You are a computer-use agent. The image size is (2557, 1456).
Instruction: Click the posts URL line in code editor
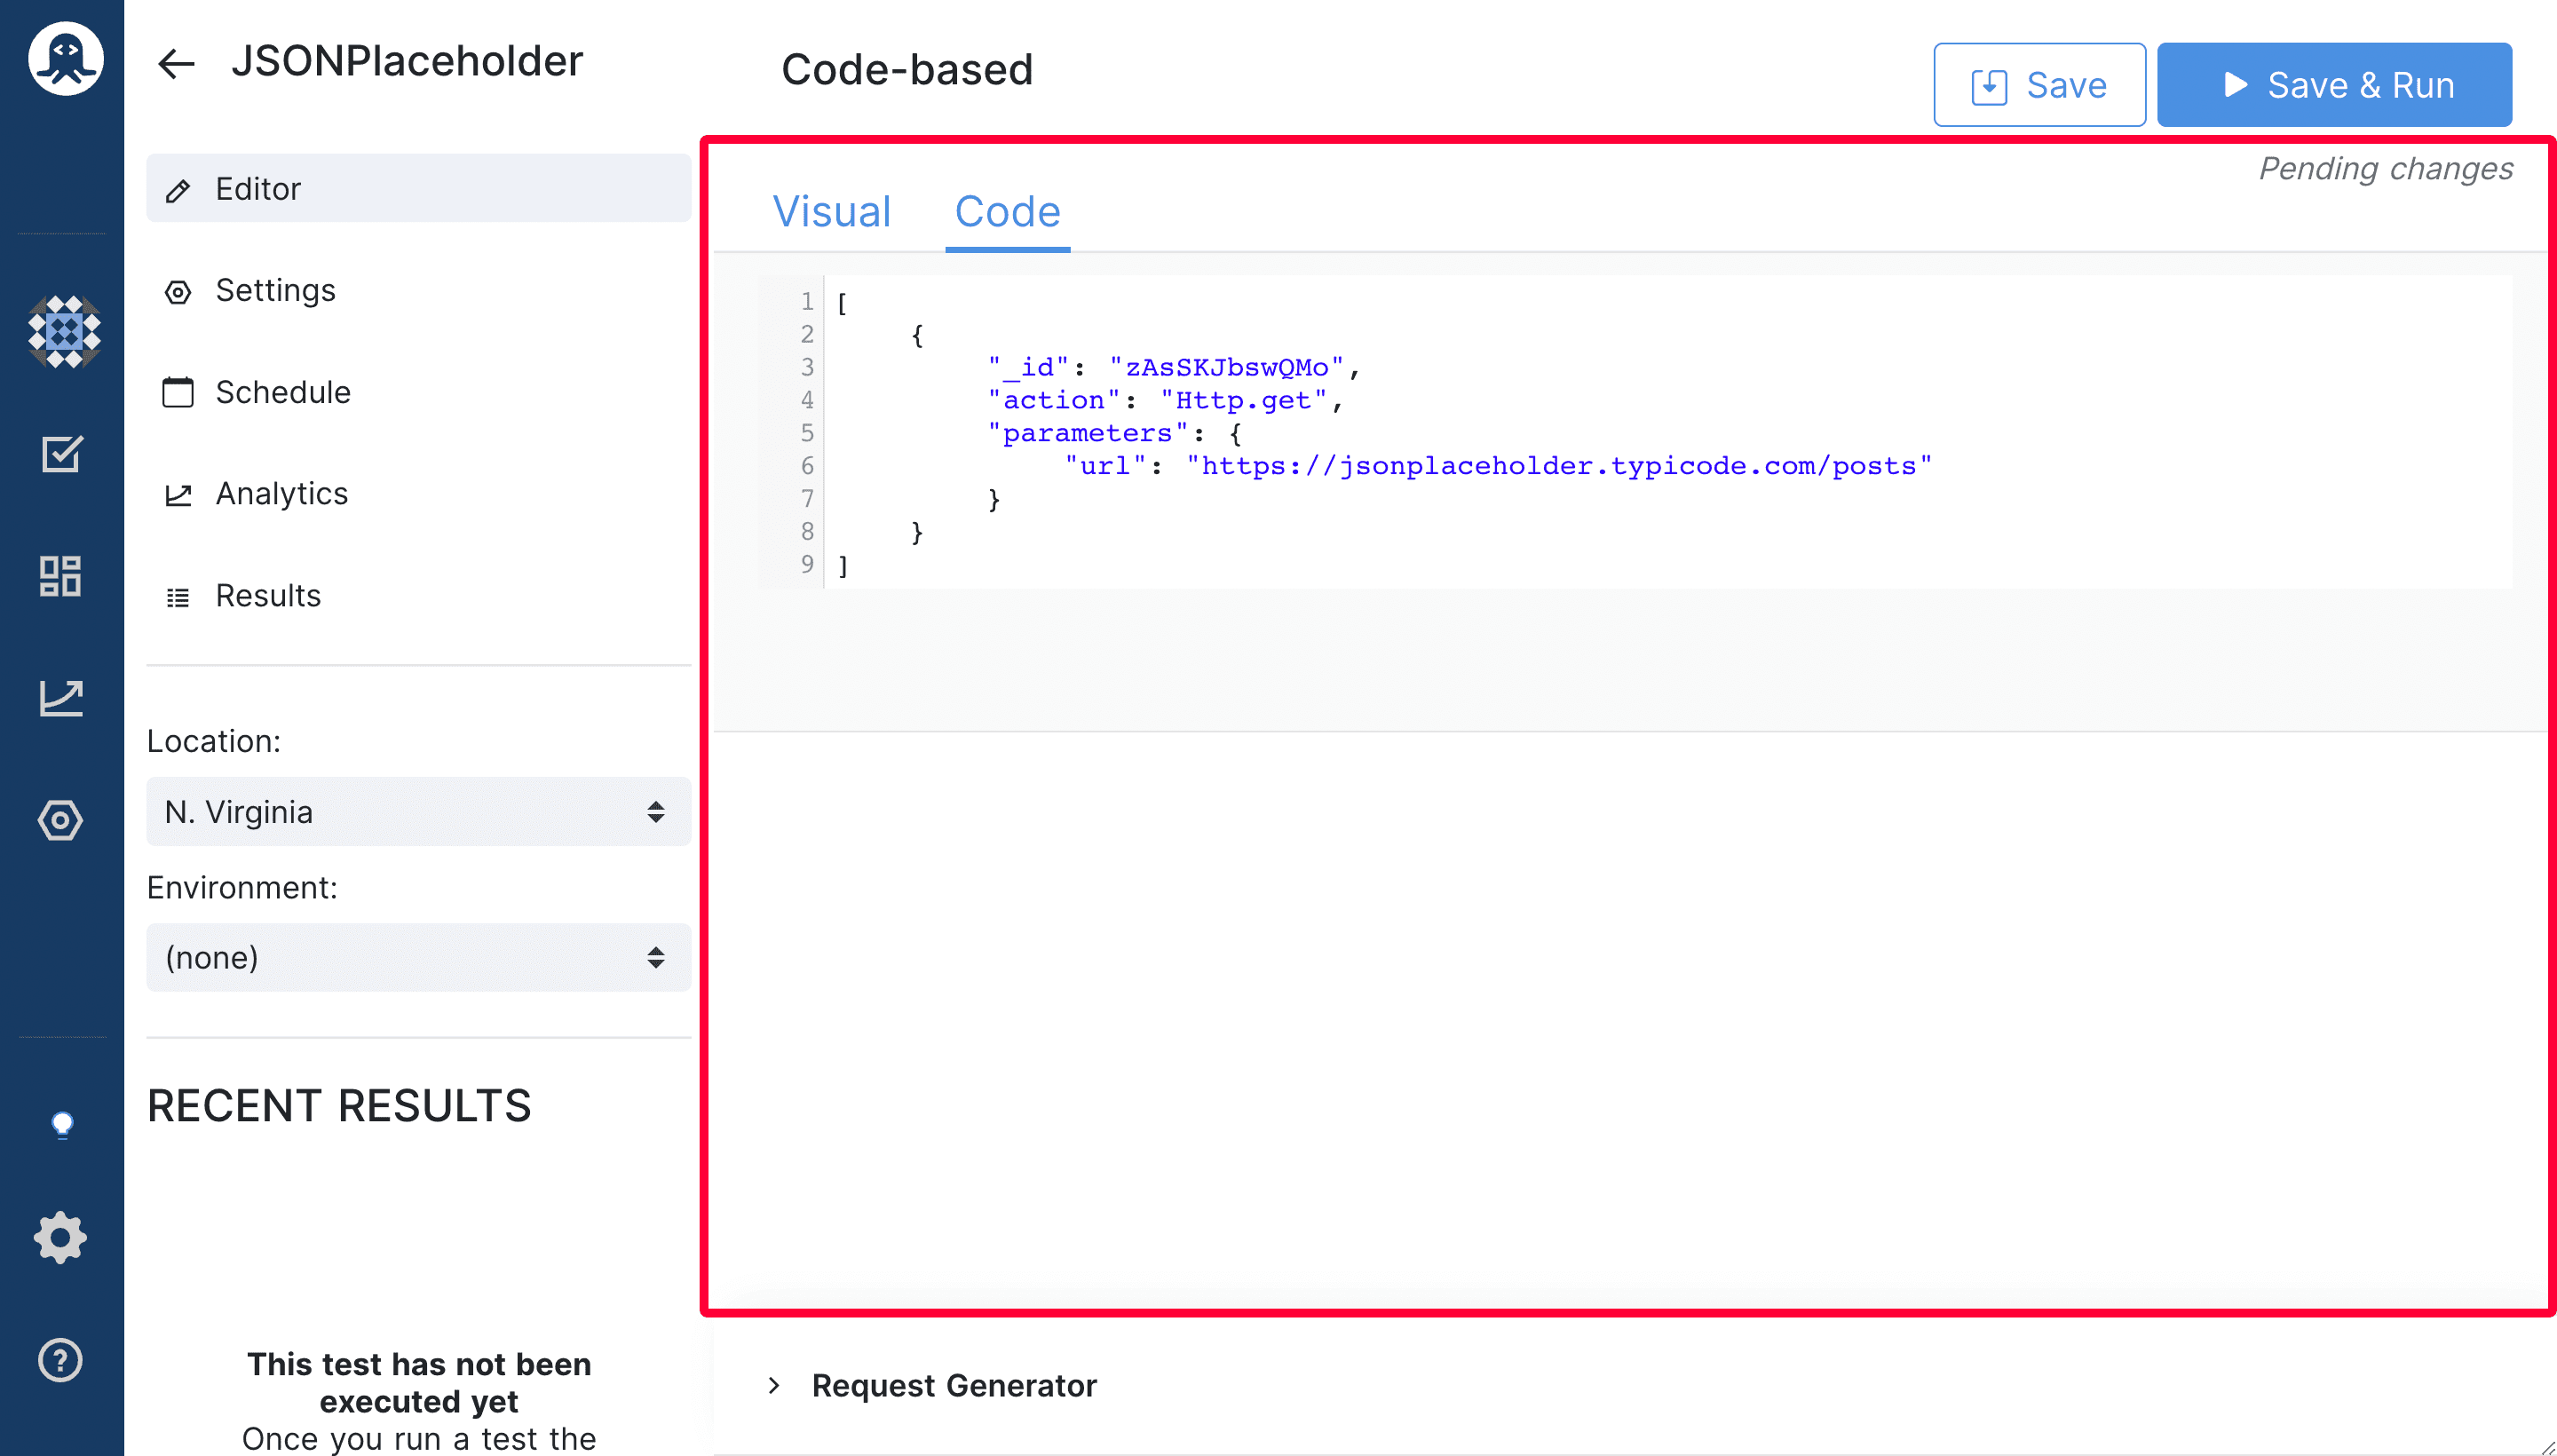click(1497, 466)
